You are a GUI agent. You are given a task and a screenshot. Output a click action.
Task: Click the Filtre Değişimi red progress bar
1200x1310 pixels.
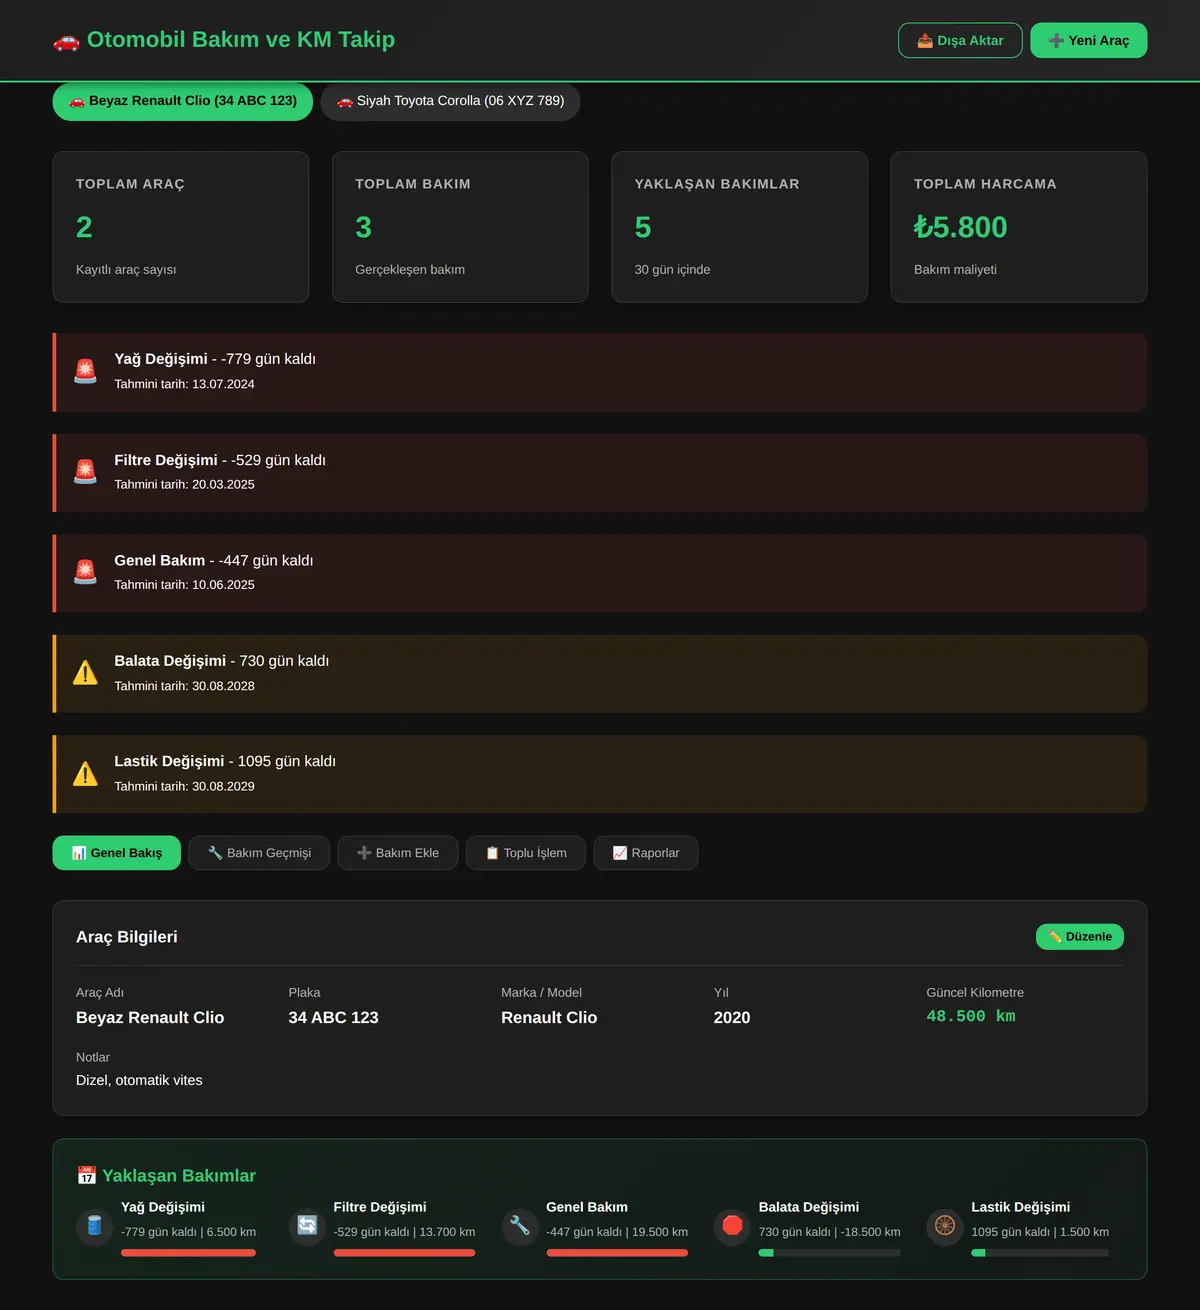(x=405, y=1253)
